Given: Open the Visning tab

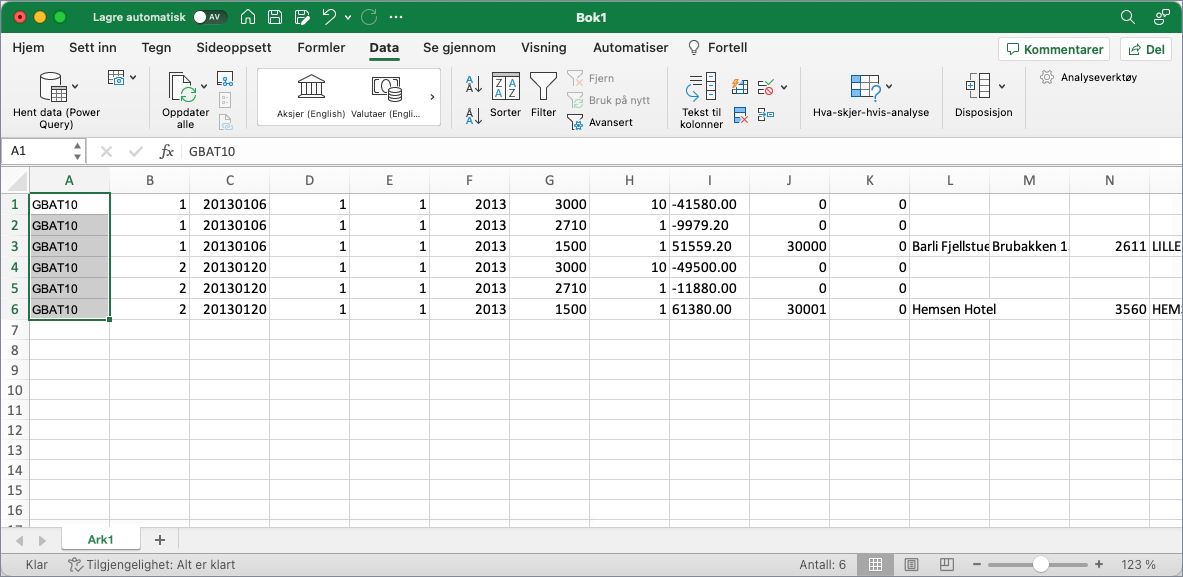Looking at the screenshot, I should tap(544, 48).
